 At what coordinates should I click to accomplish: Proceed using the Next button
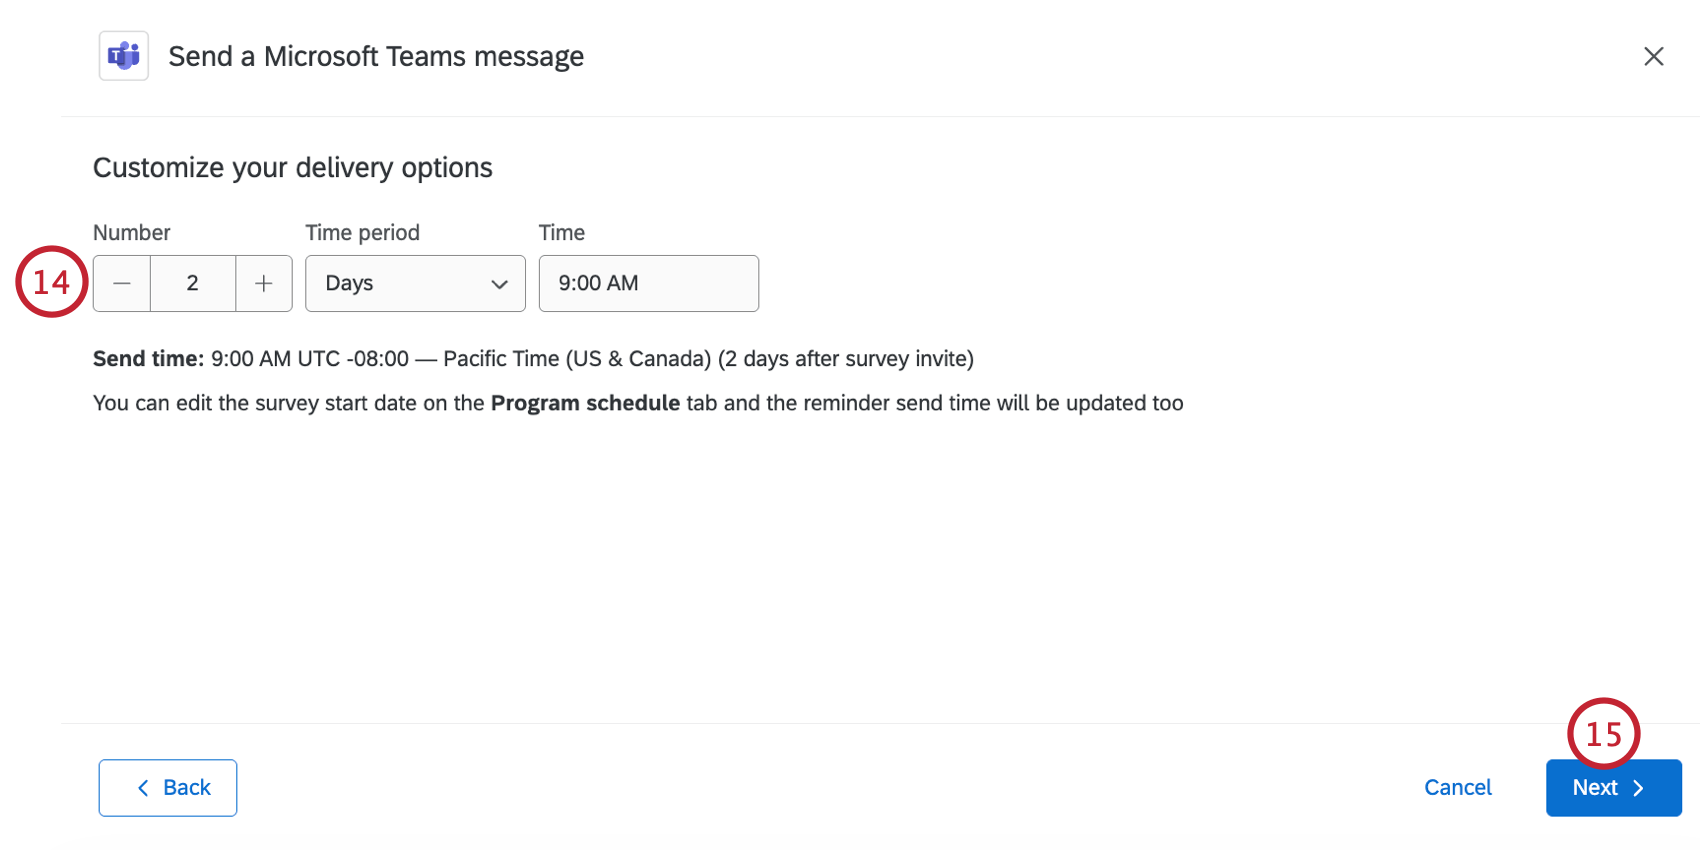(x=1613, y=788)
